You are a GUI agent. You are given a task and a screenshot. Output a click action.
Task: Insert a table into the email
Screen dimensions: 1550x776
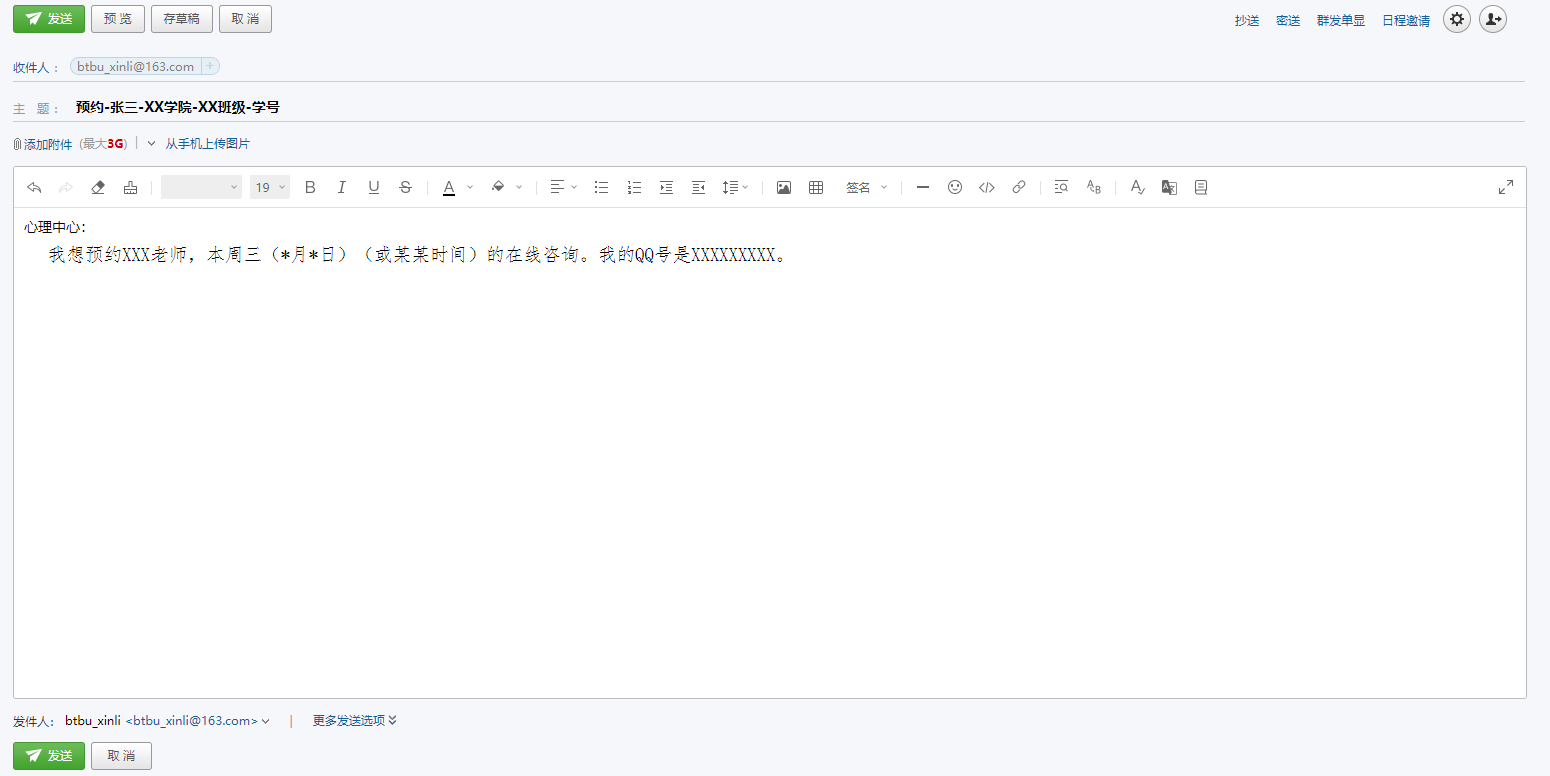pyautogui.click(x=816, y=187)
